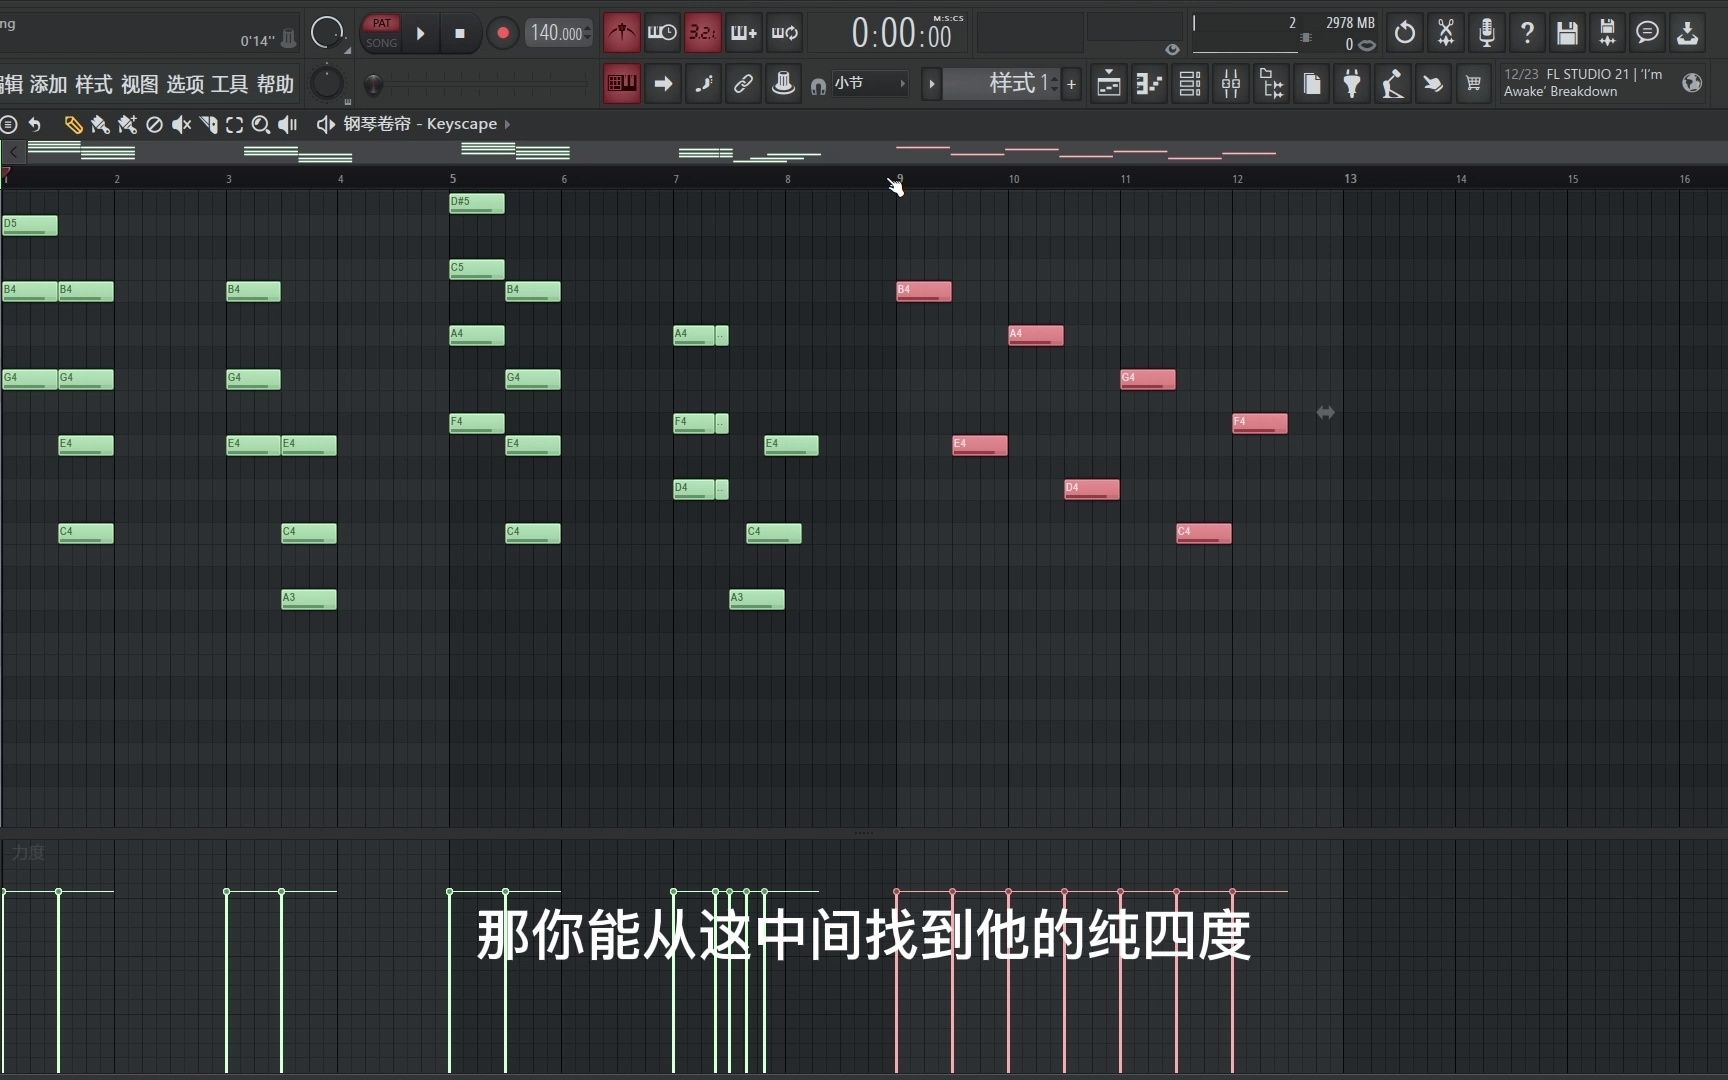Screen dimensions: 1728x1080
Task: Open the 选项 menu
Action: pos(185,84)
